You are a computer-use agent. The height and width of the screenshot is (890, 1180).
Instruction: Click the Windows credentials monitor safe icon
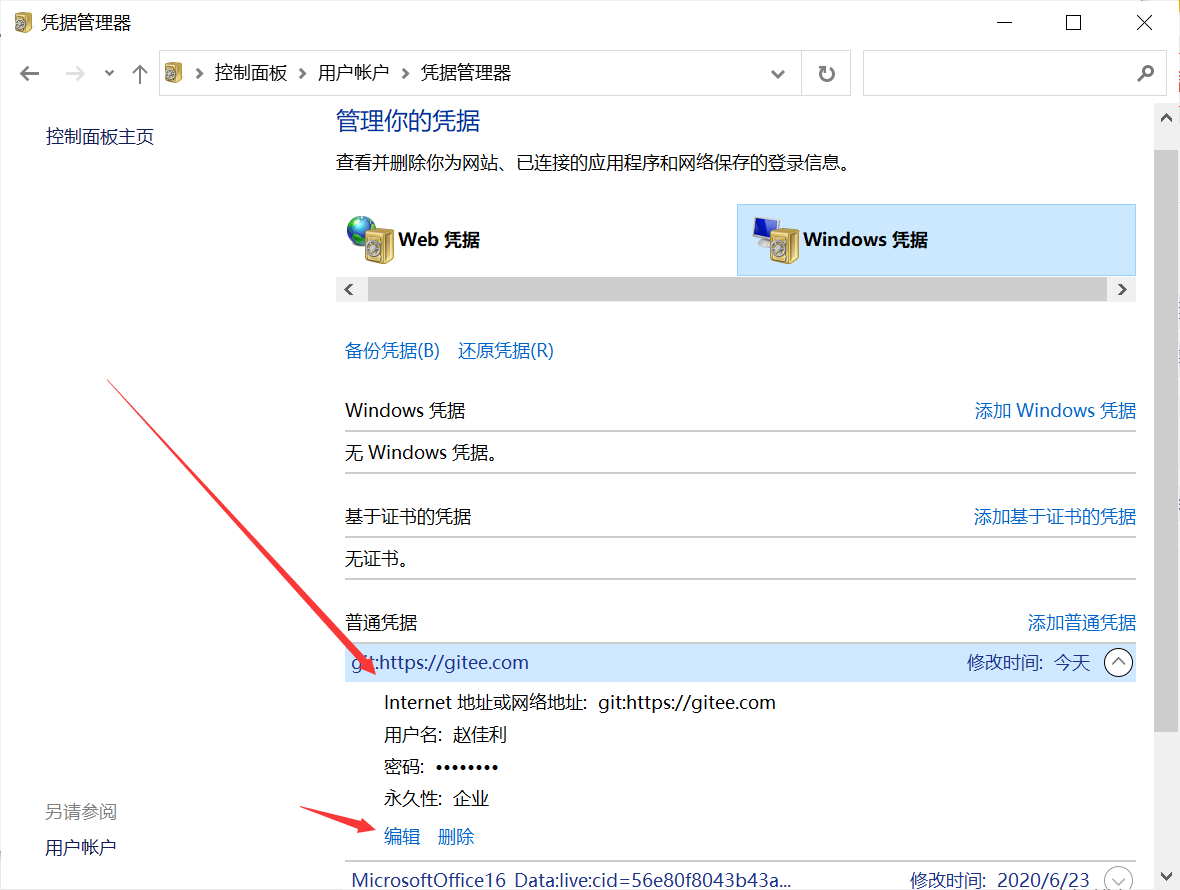[776, 240]
